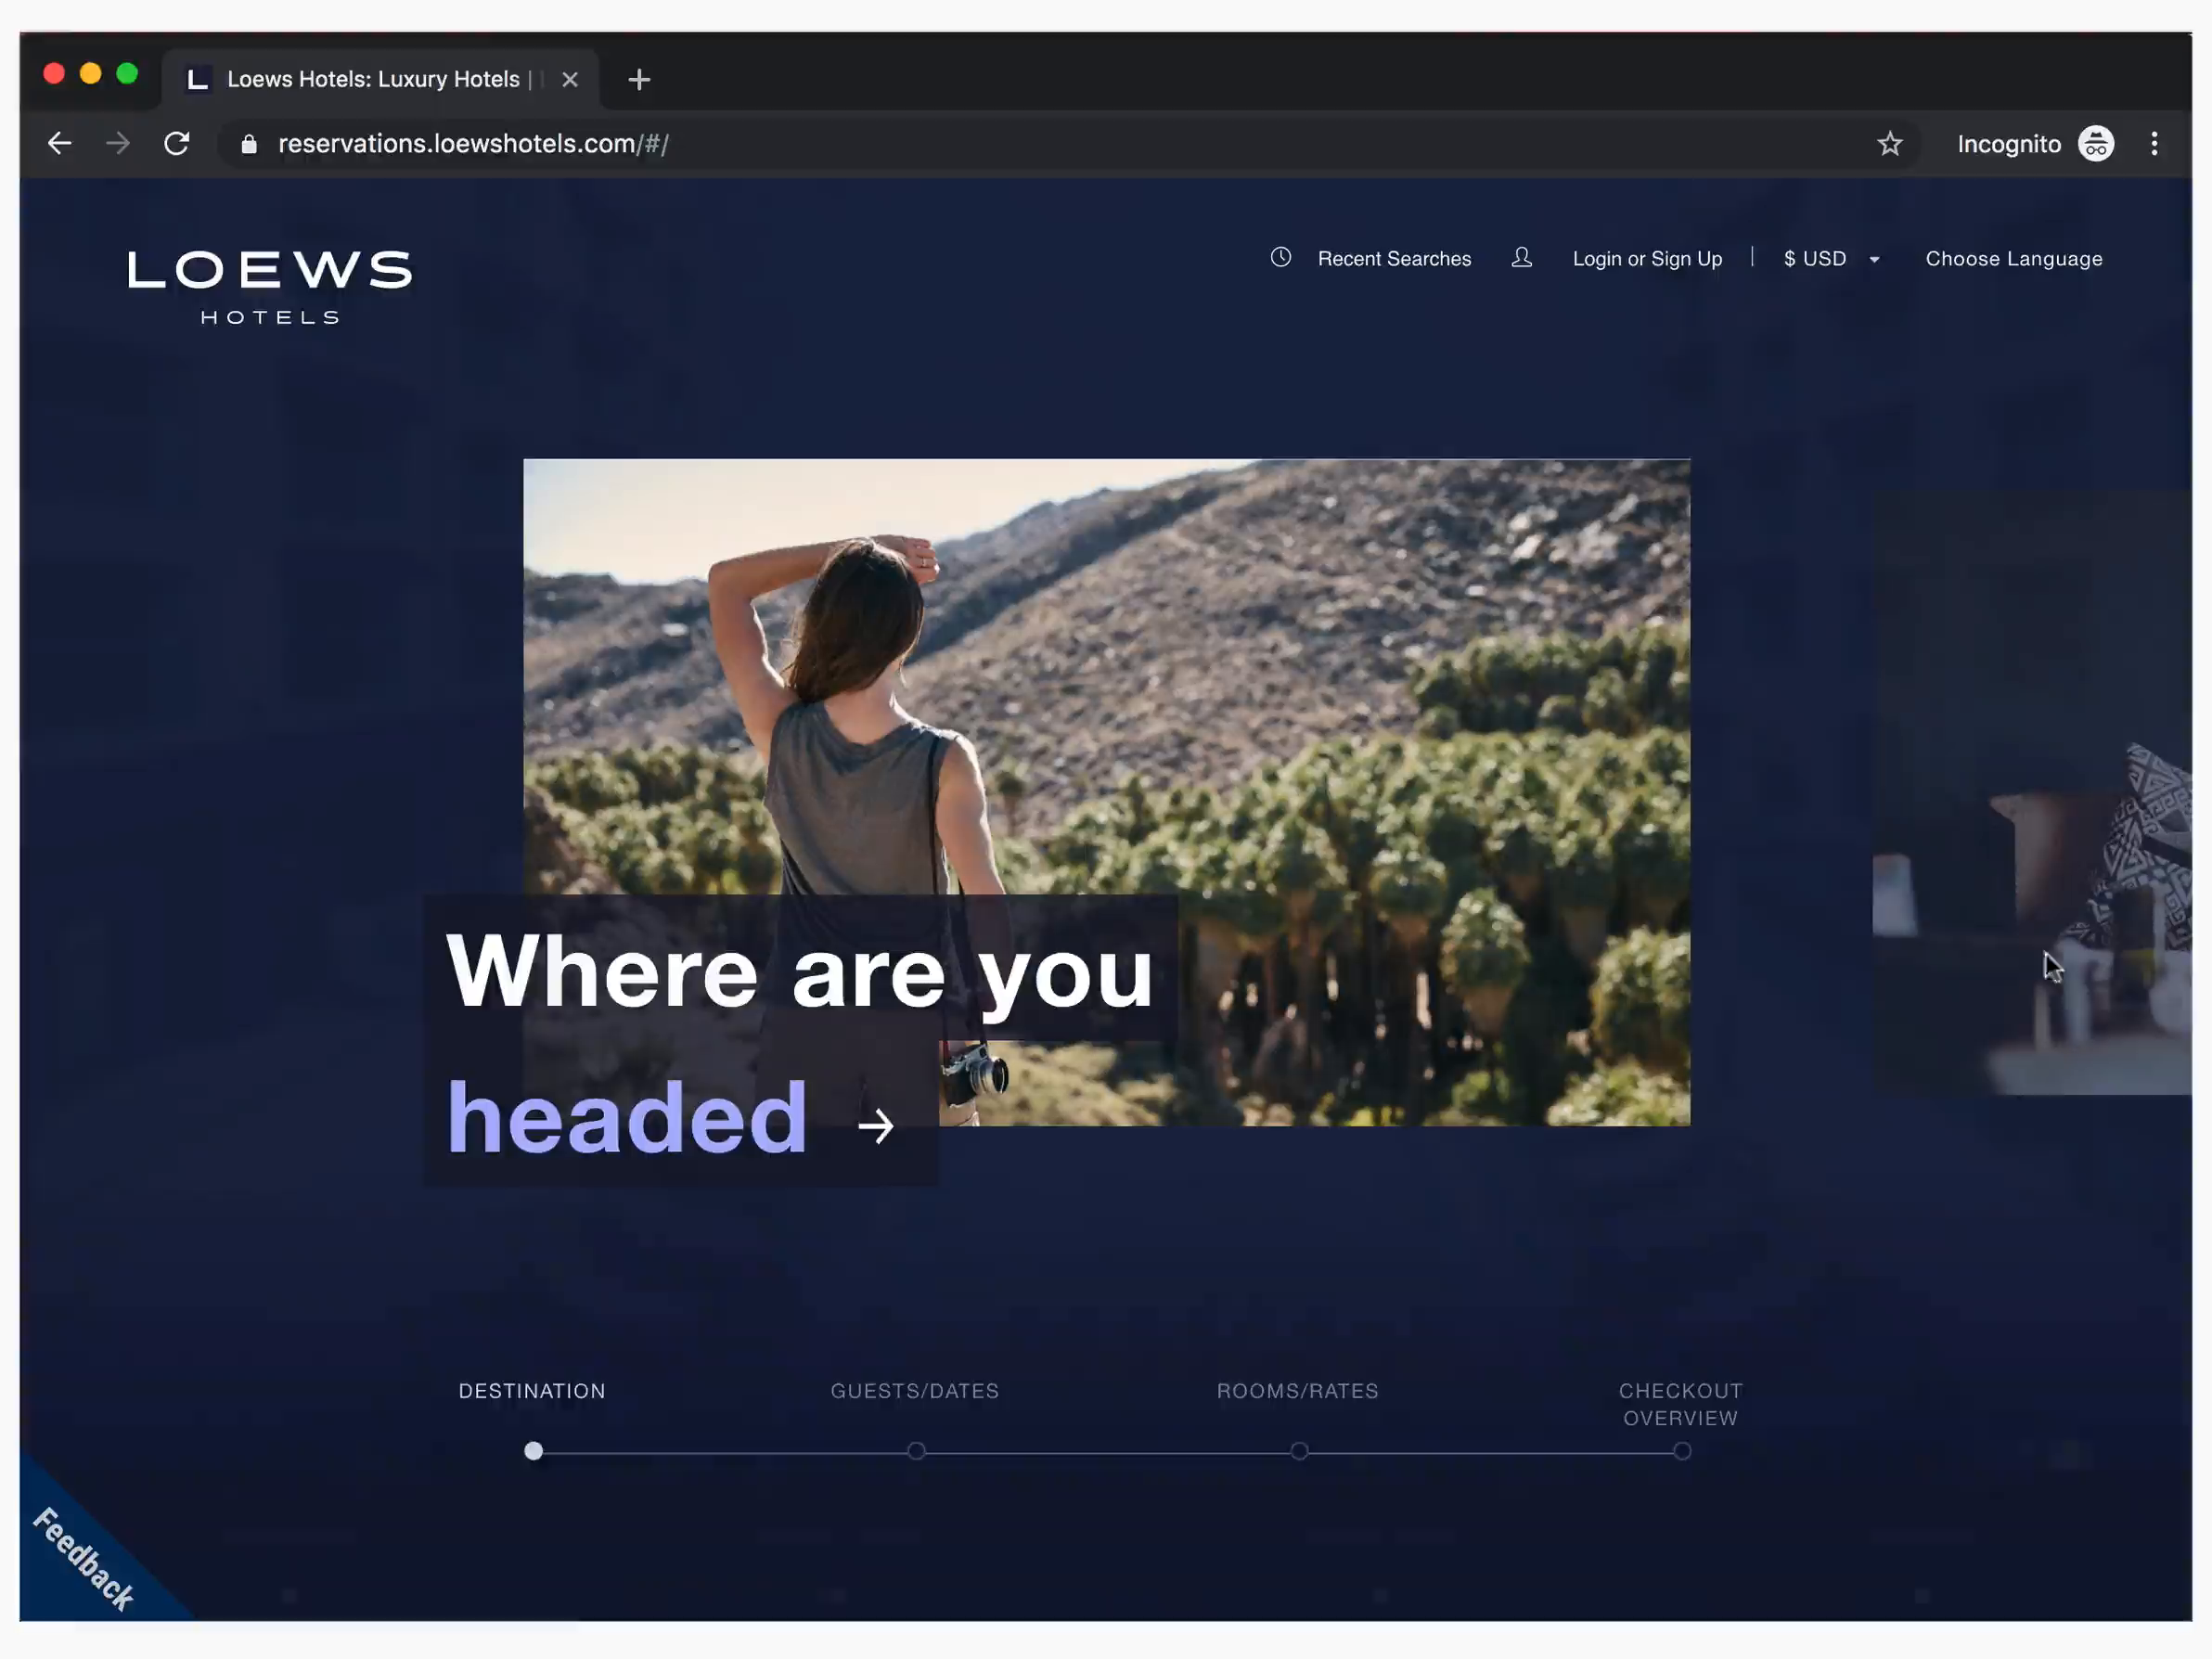This screenshot has height=1659, width=2212.
Task: Click the Loews Hotels logo
Action: click(270, 287)
